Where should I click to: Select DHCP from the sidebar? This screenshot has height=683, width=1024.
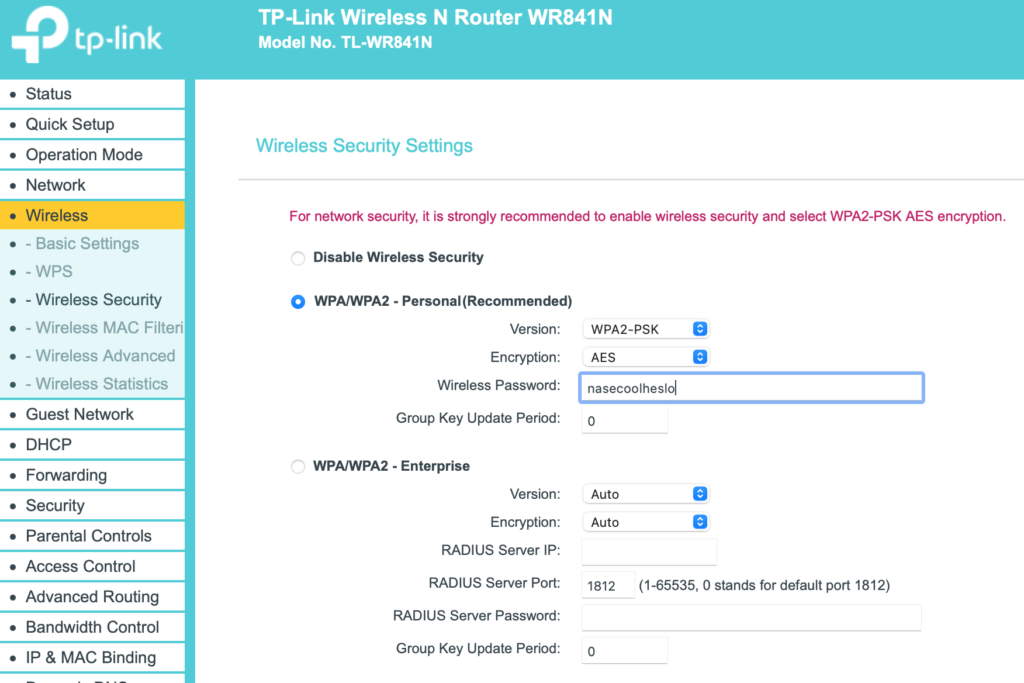(x=49, y=444)
